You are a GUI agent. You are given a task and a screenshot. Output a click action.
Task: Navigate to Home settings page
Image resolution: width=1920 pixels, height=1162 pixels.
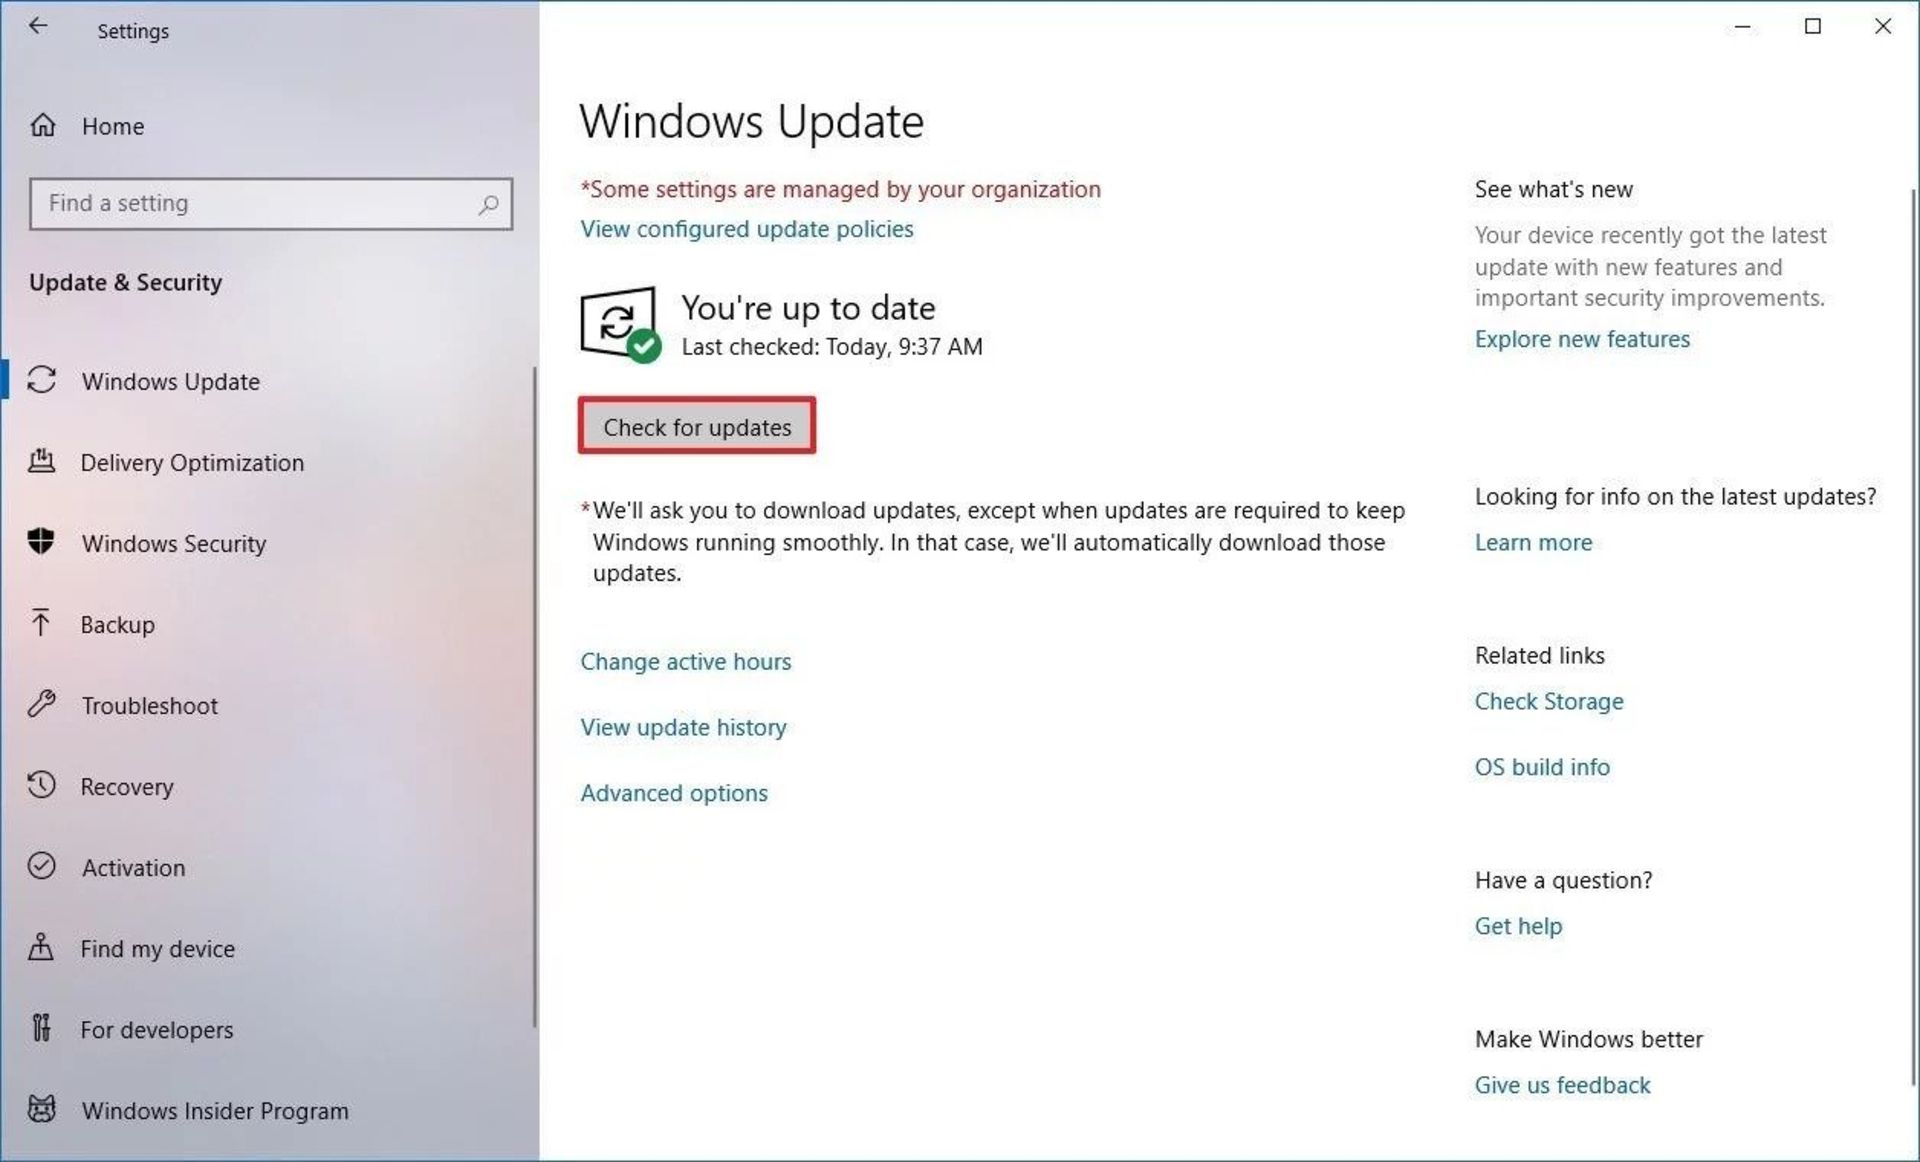[114, 125]
